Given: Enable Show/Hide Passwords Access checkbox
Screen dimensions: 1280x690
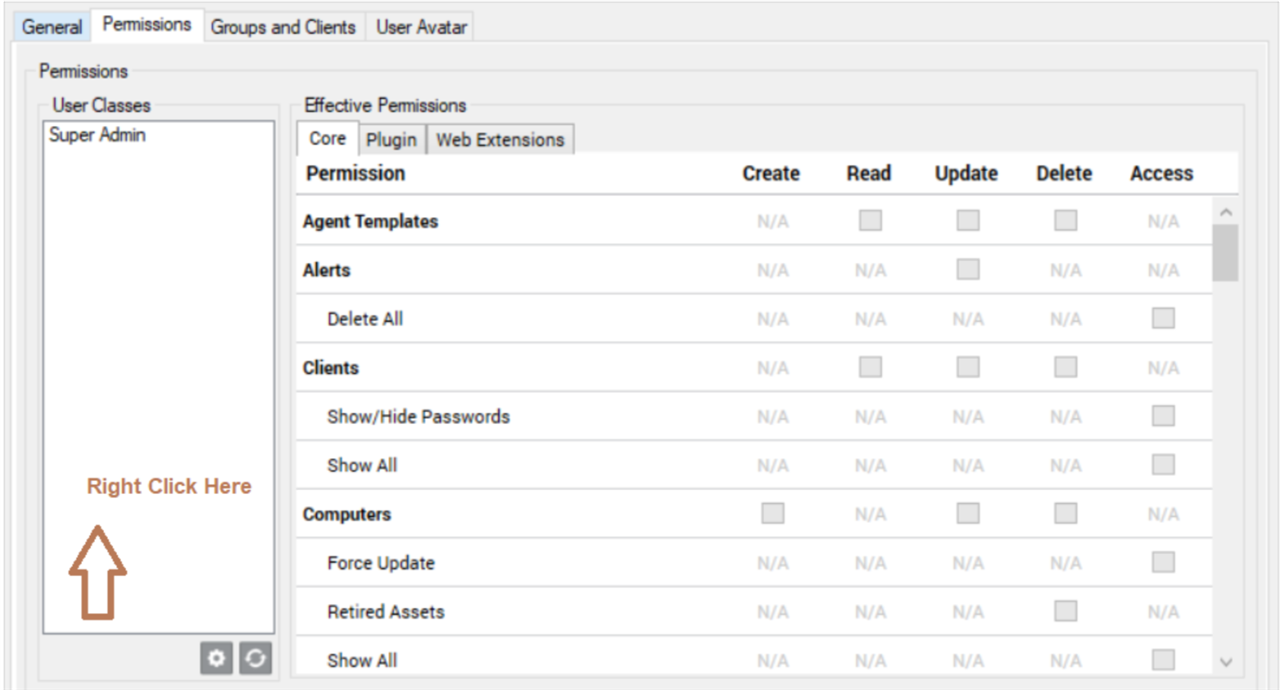Looking at the screenshot, I should [x=1162, y=416].
